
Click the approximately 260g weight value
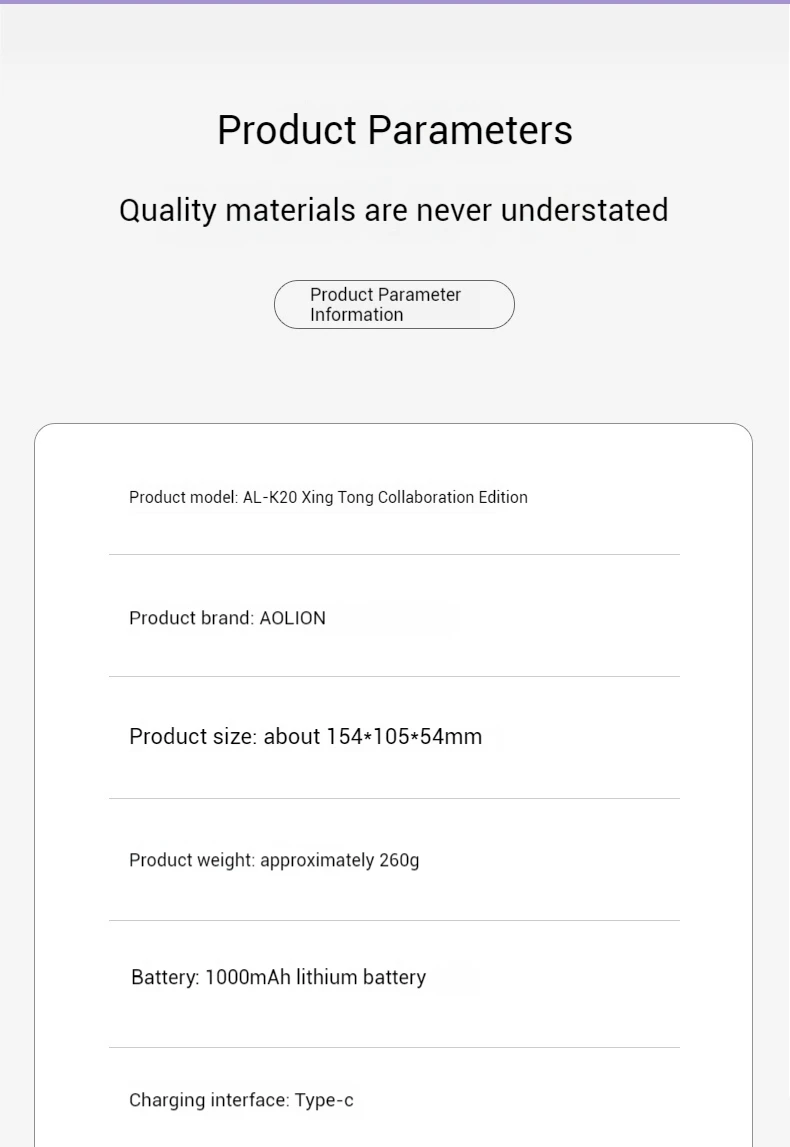pos(339,861)
